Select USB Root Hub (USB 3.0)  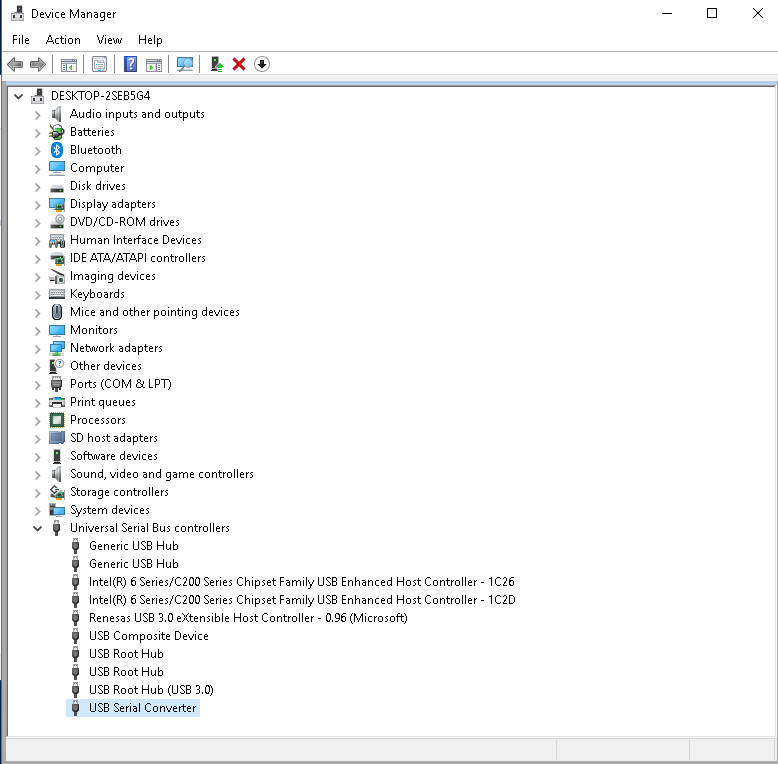pos(151,690)
